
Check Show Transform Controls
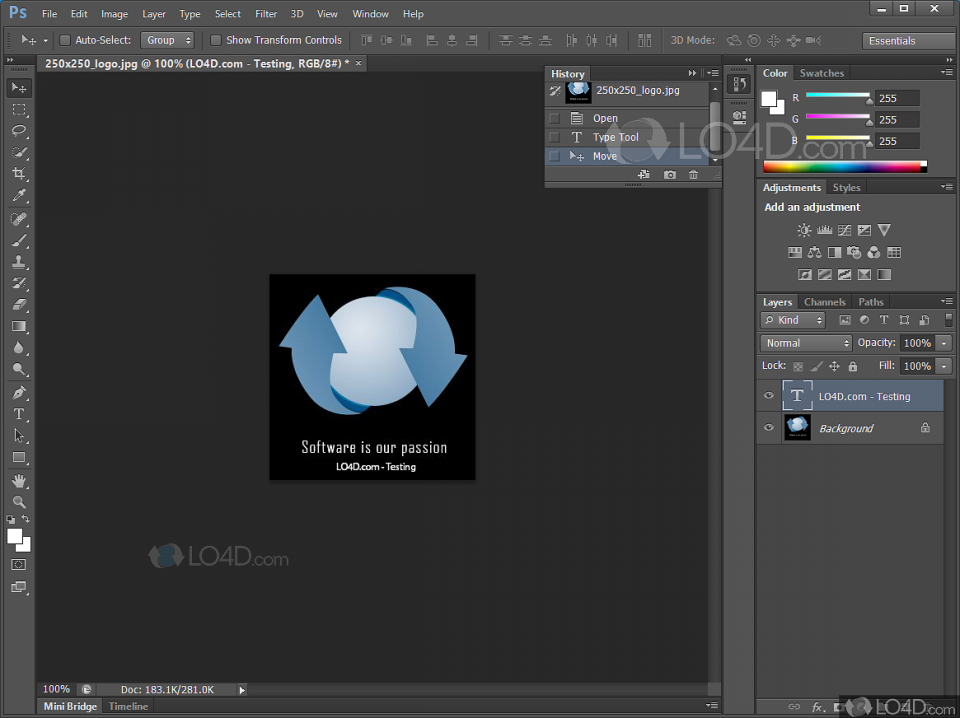(216, 40)
